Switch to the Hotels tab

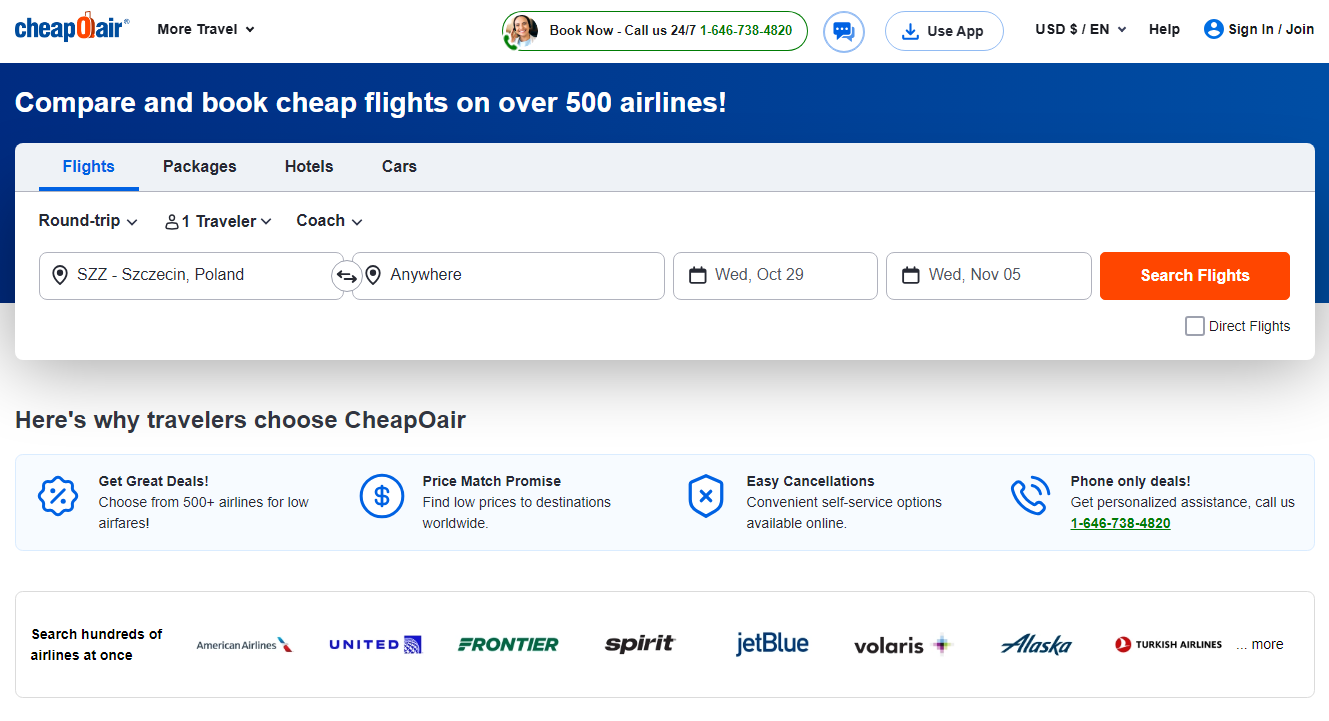(x=309, y=167)
